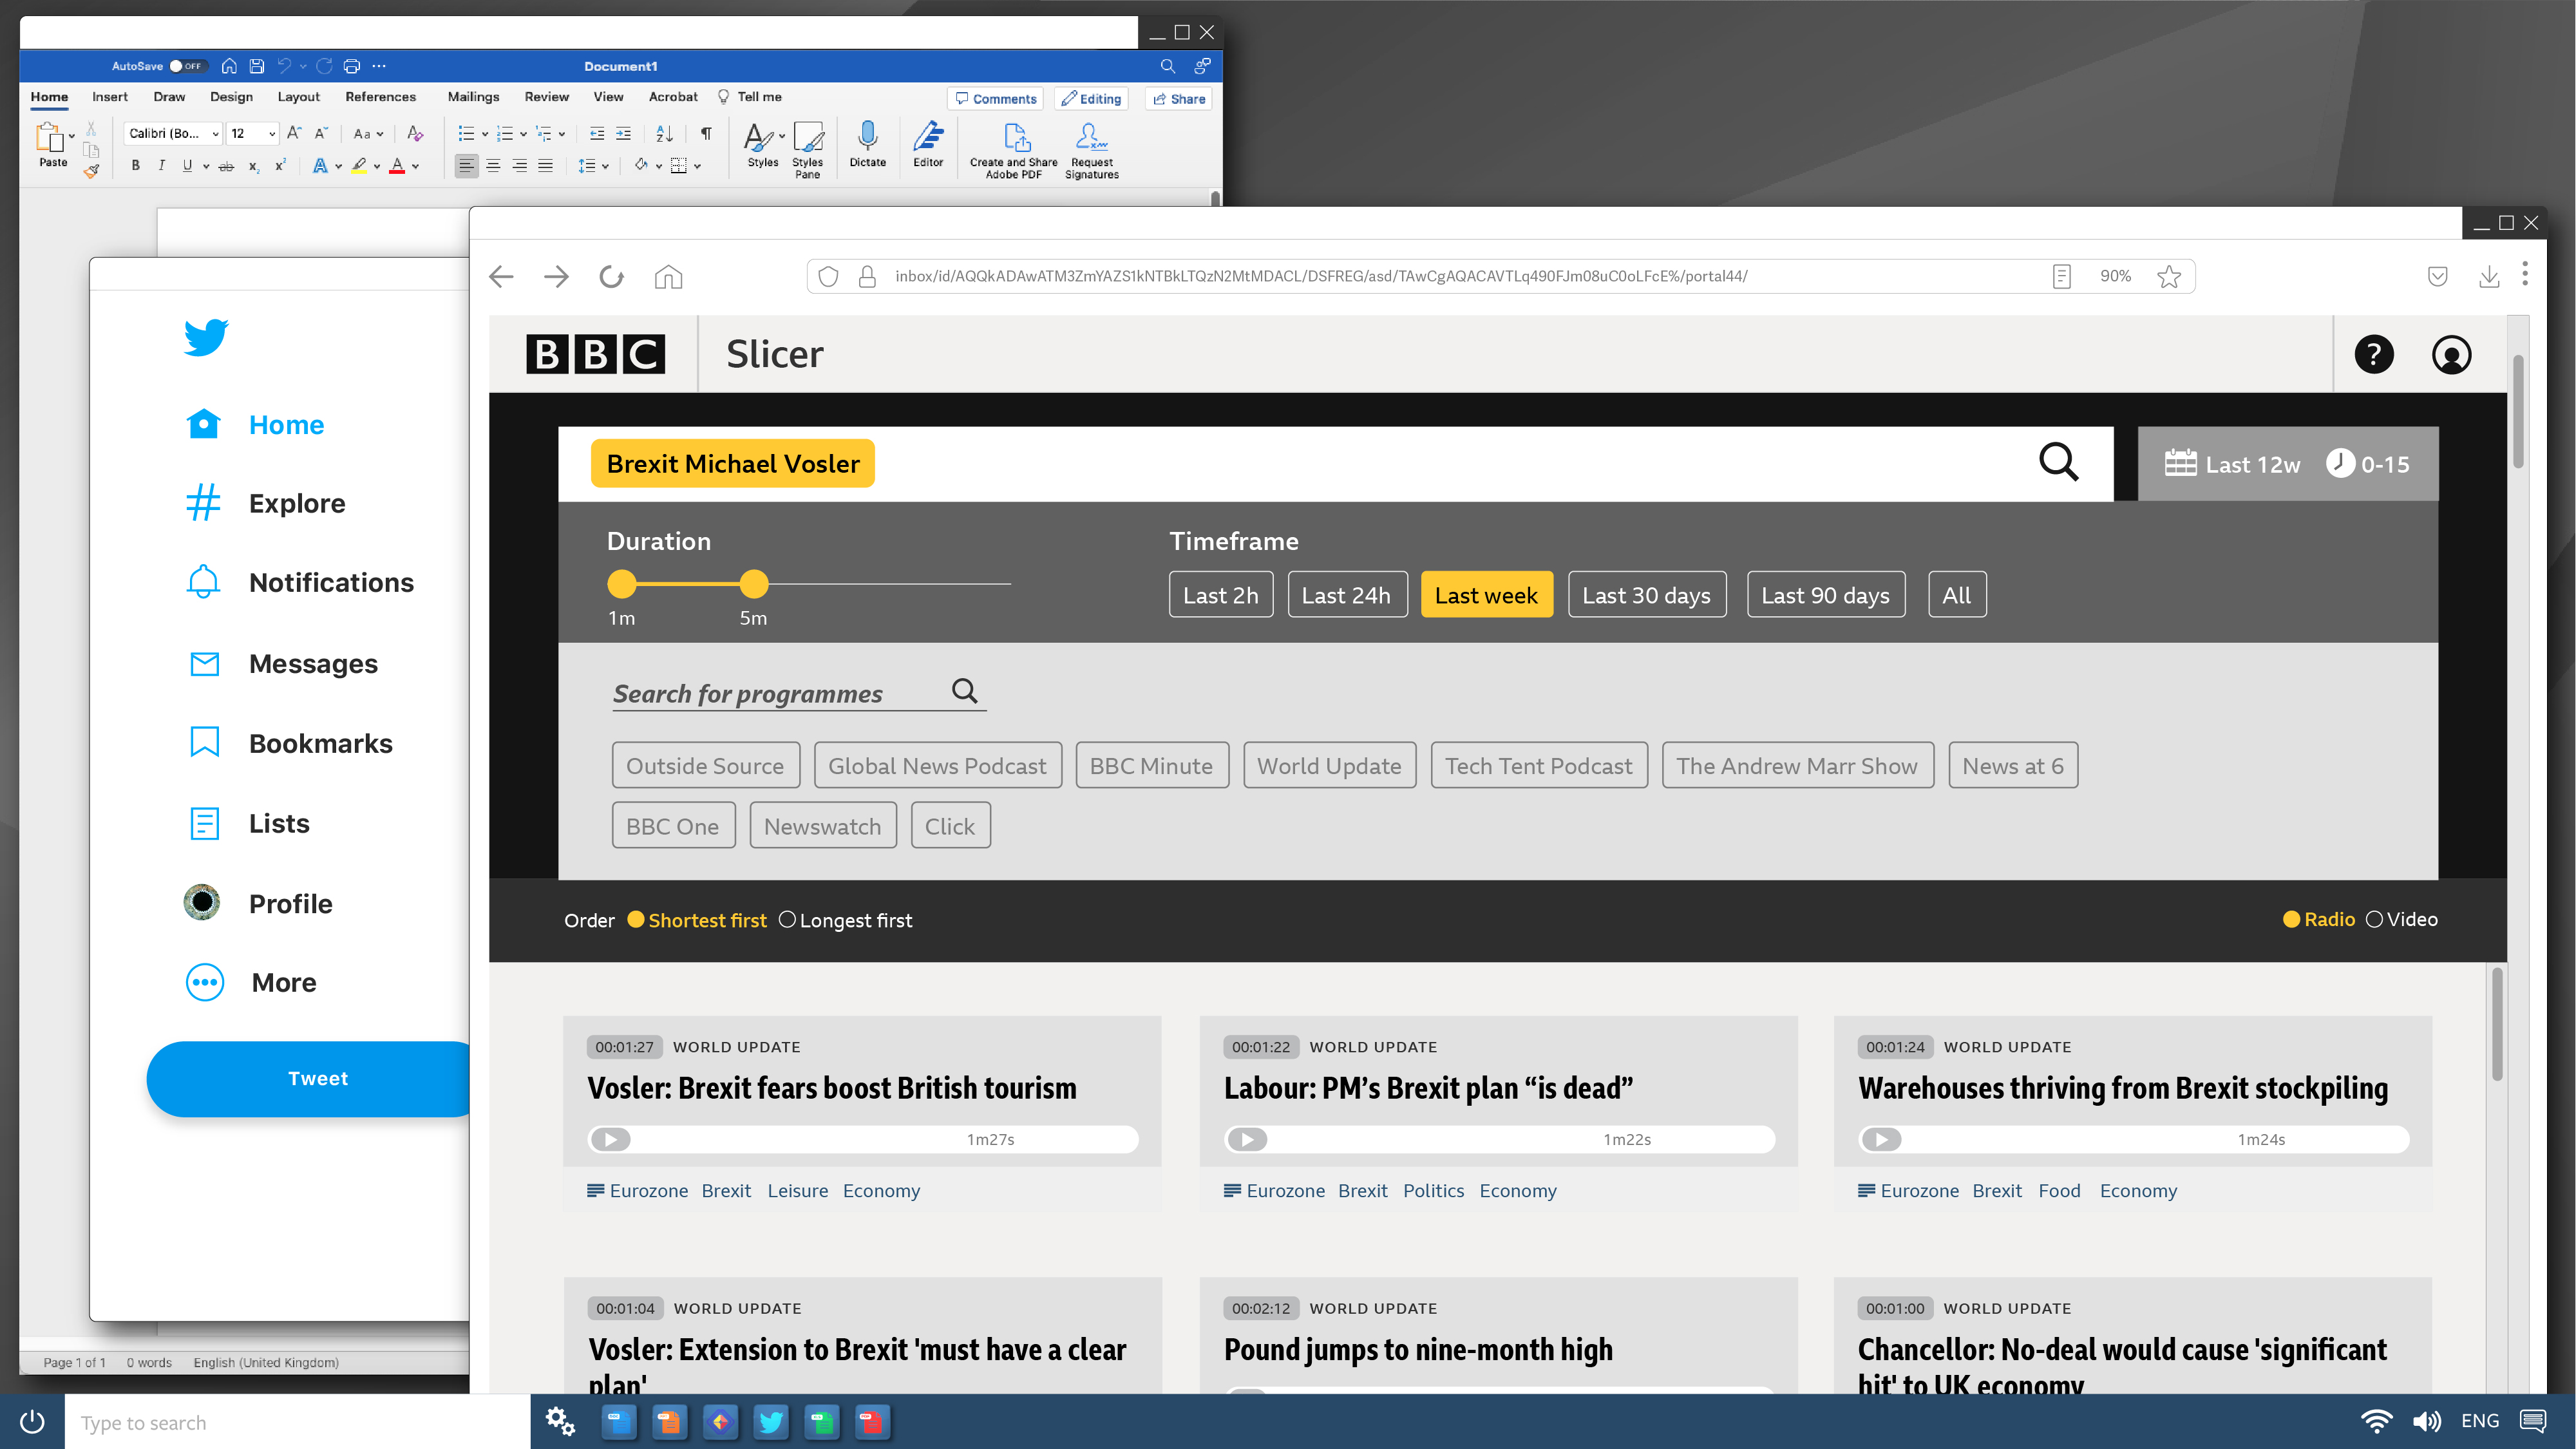Screen dimensions: 2576x1449
Task: Switch to the References ribbon tab
Action: coord(380,97)
